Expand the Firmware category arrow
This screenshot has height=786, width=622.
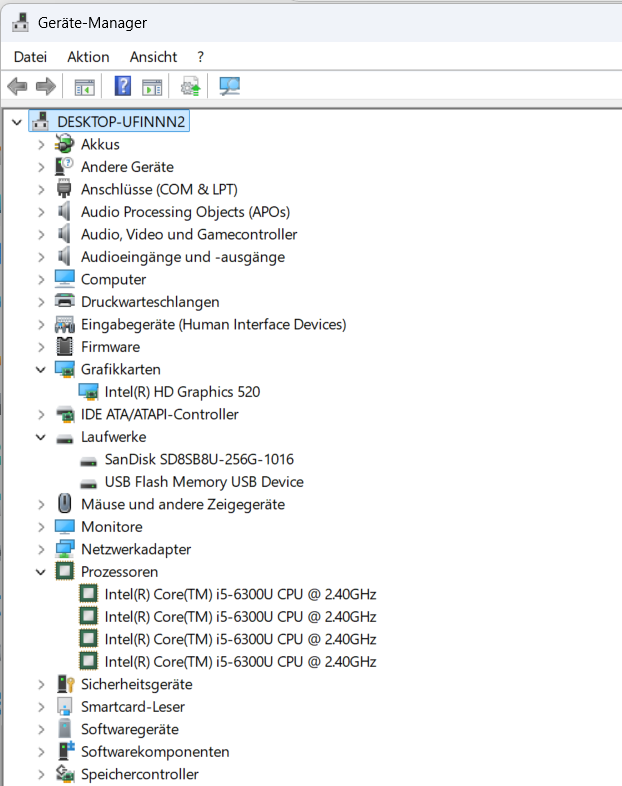pos(41,347)
